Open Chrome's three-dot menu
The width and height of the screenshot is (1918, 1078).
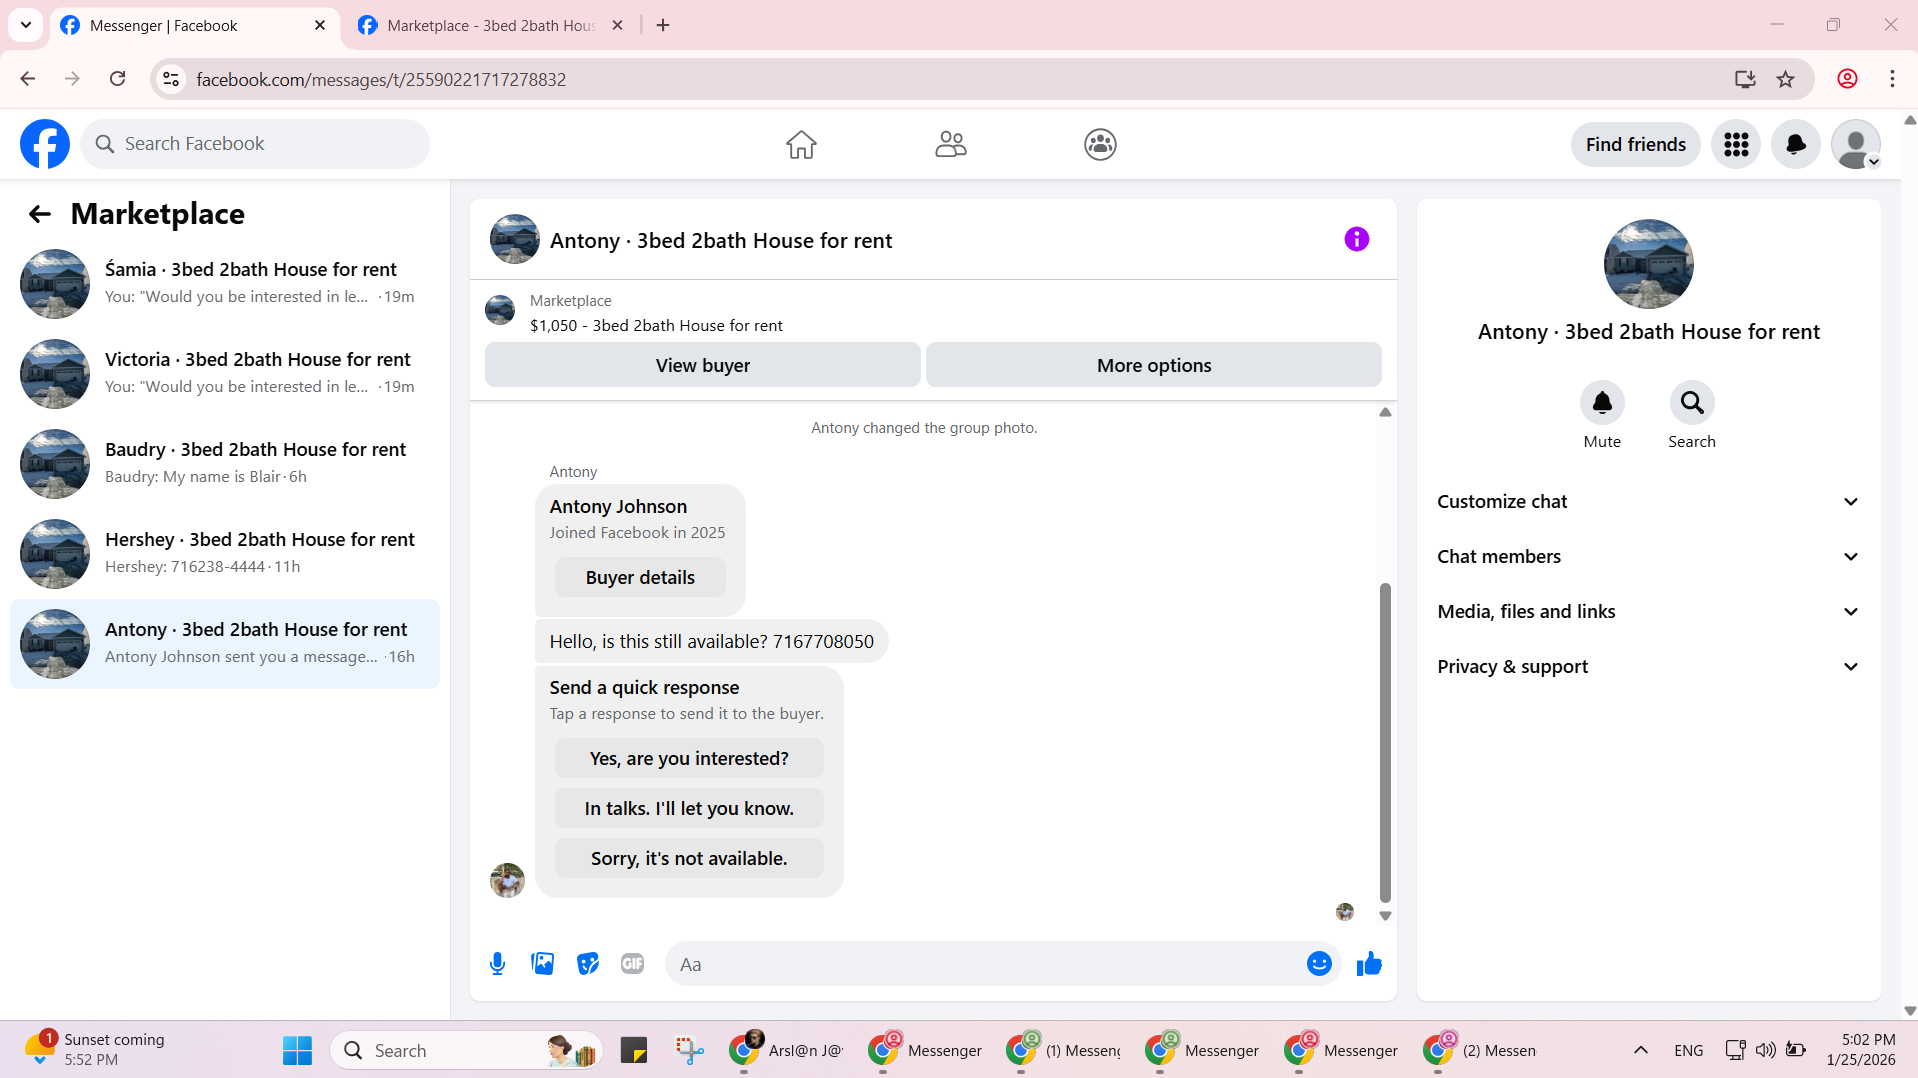point(1892,79)
